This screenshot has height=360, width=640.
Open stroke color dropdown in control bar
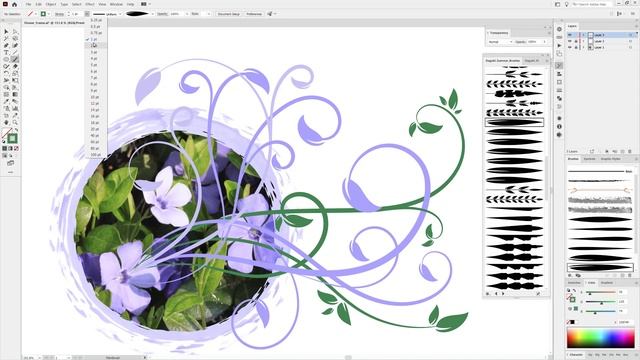tap(49, 14)
